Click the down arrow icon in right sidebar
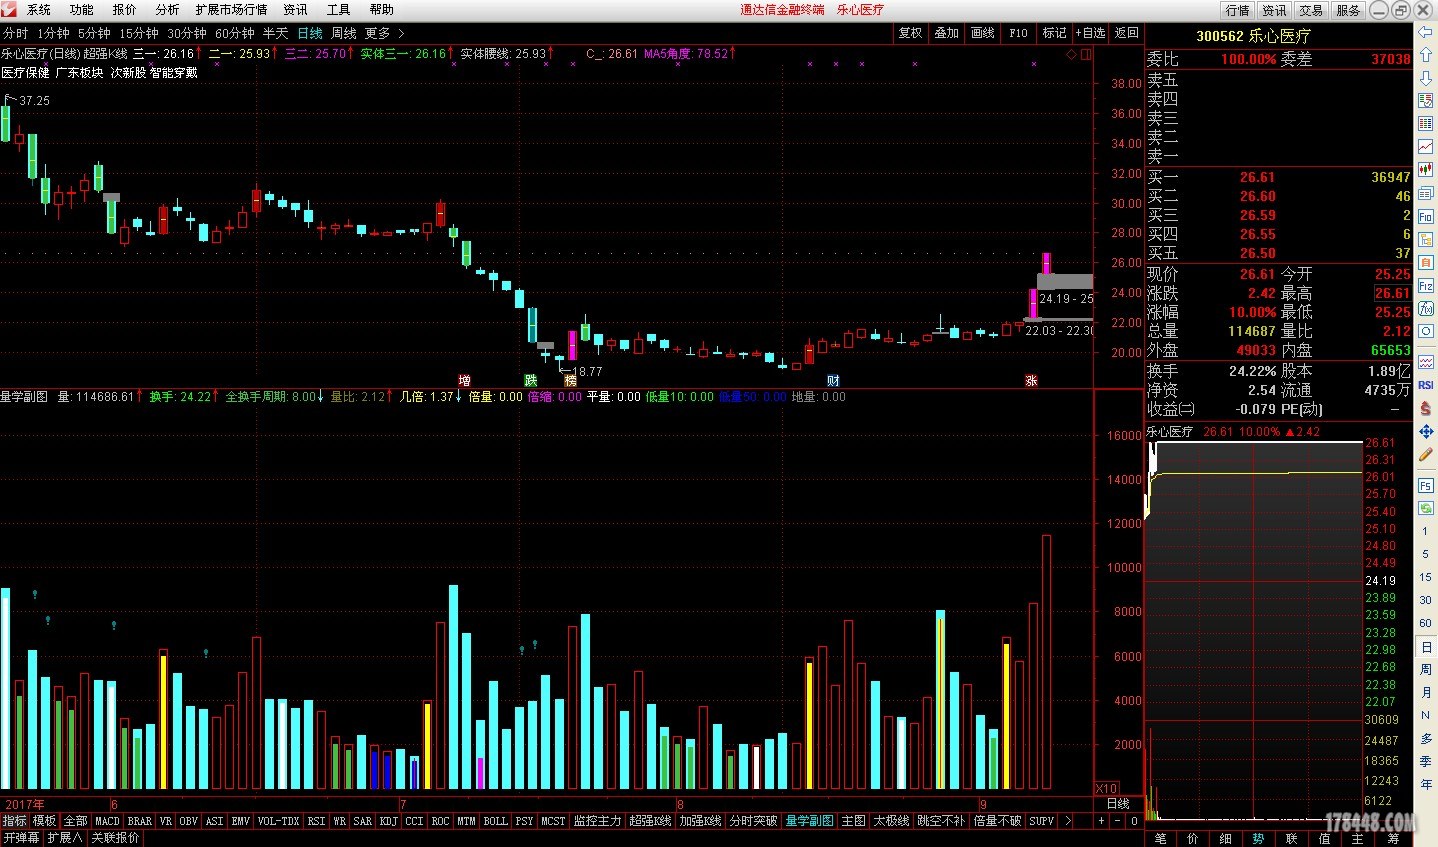 pyautogui.click(x=1425, y=77)
